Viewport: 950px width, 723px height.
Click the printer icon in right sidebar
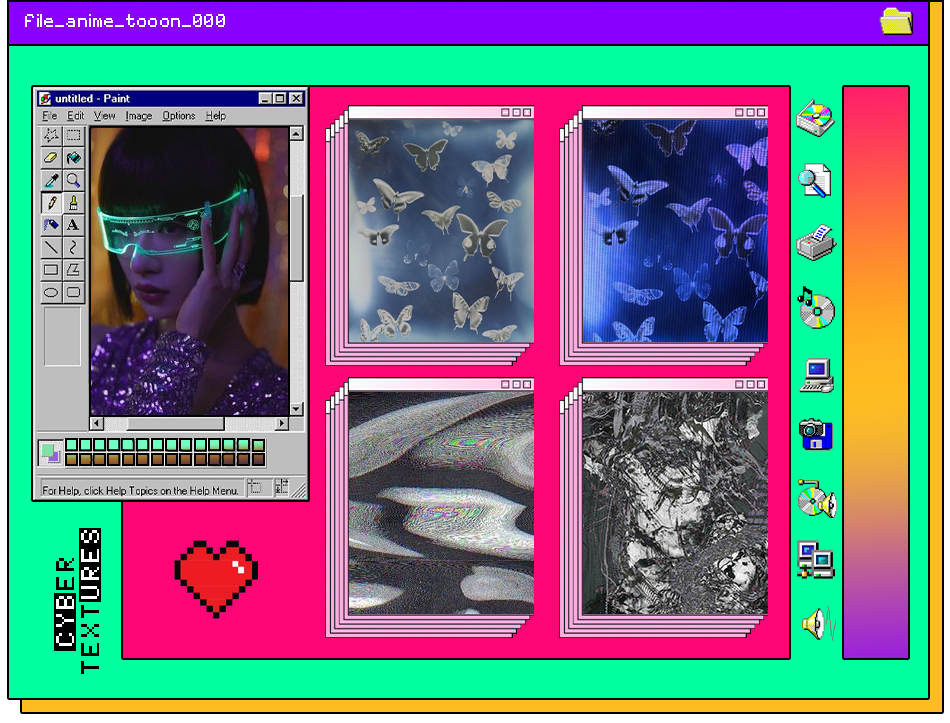[815, 243]
